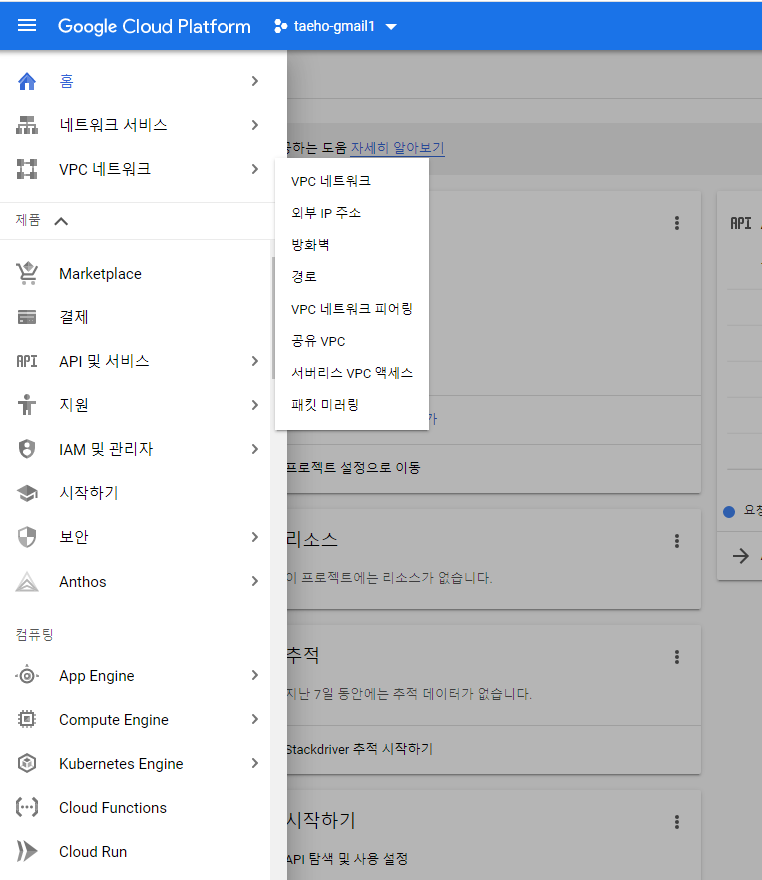This screenshot has width=762, height=880.
Task: Collapse the 제품 section chevron
Action: (x=61, y=221)
